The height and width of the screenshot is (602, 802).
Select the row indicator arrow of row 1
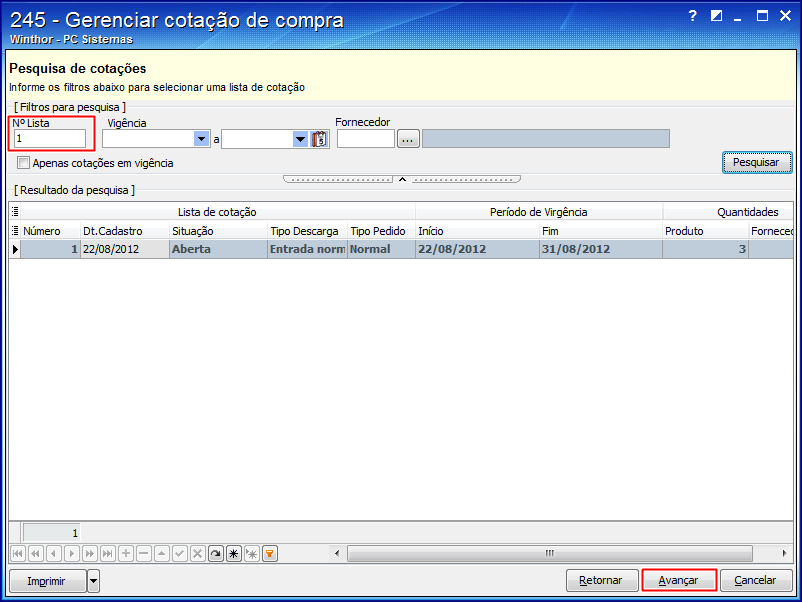pyautogui.click(x=15, y=249)
